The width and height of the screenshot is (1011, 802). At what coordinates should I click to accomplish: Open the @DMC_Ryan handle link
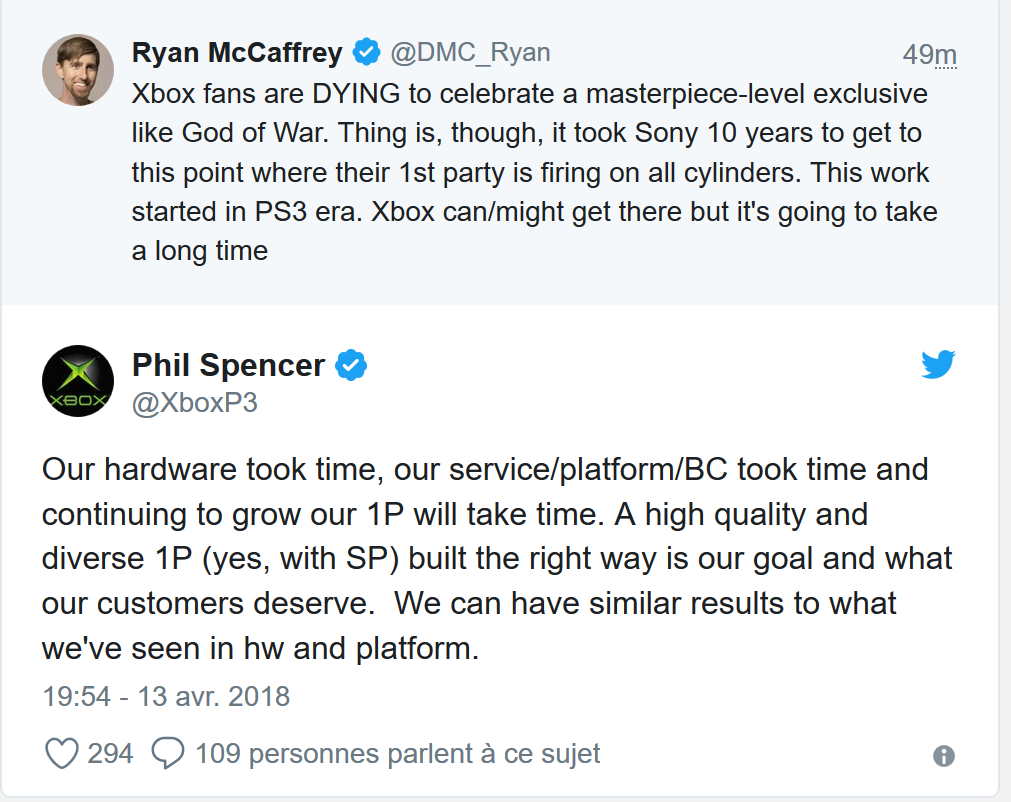470,52
